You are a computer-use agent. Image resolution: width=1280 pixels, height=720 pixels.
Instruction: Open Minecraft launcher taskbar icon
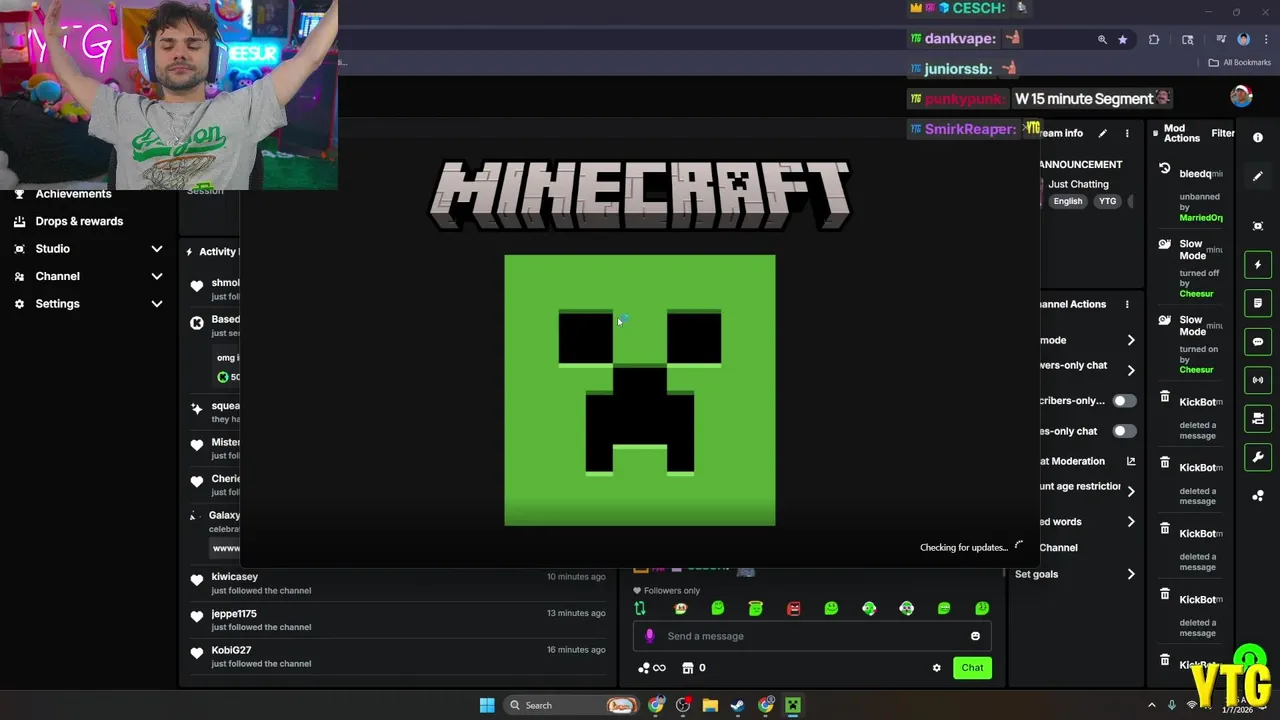(793, 705)
